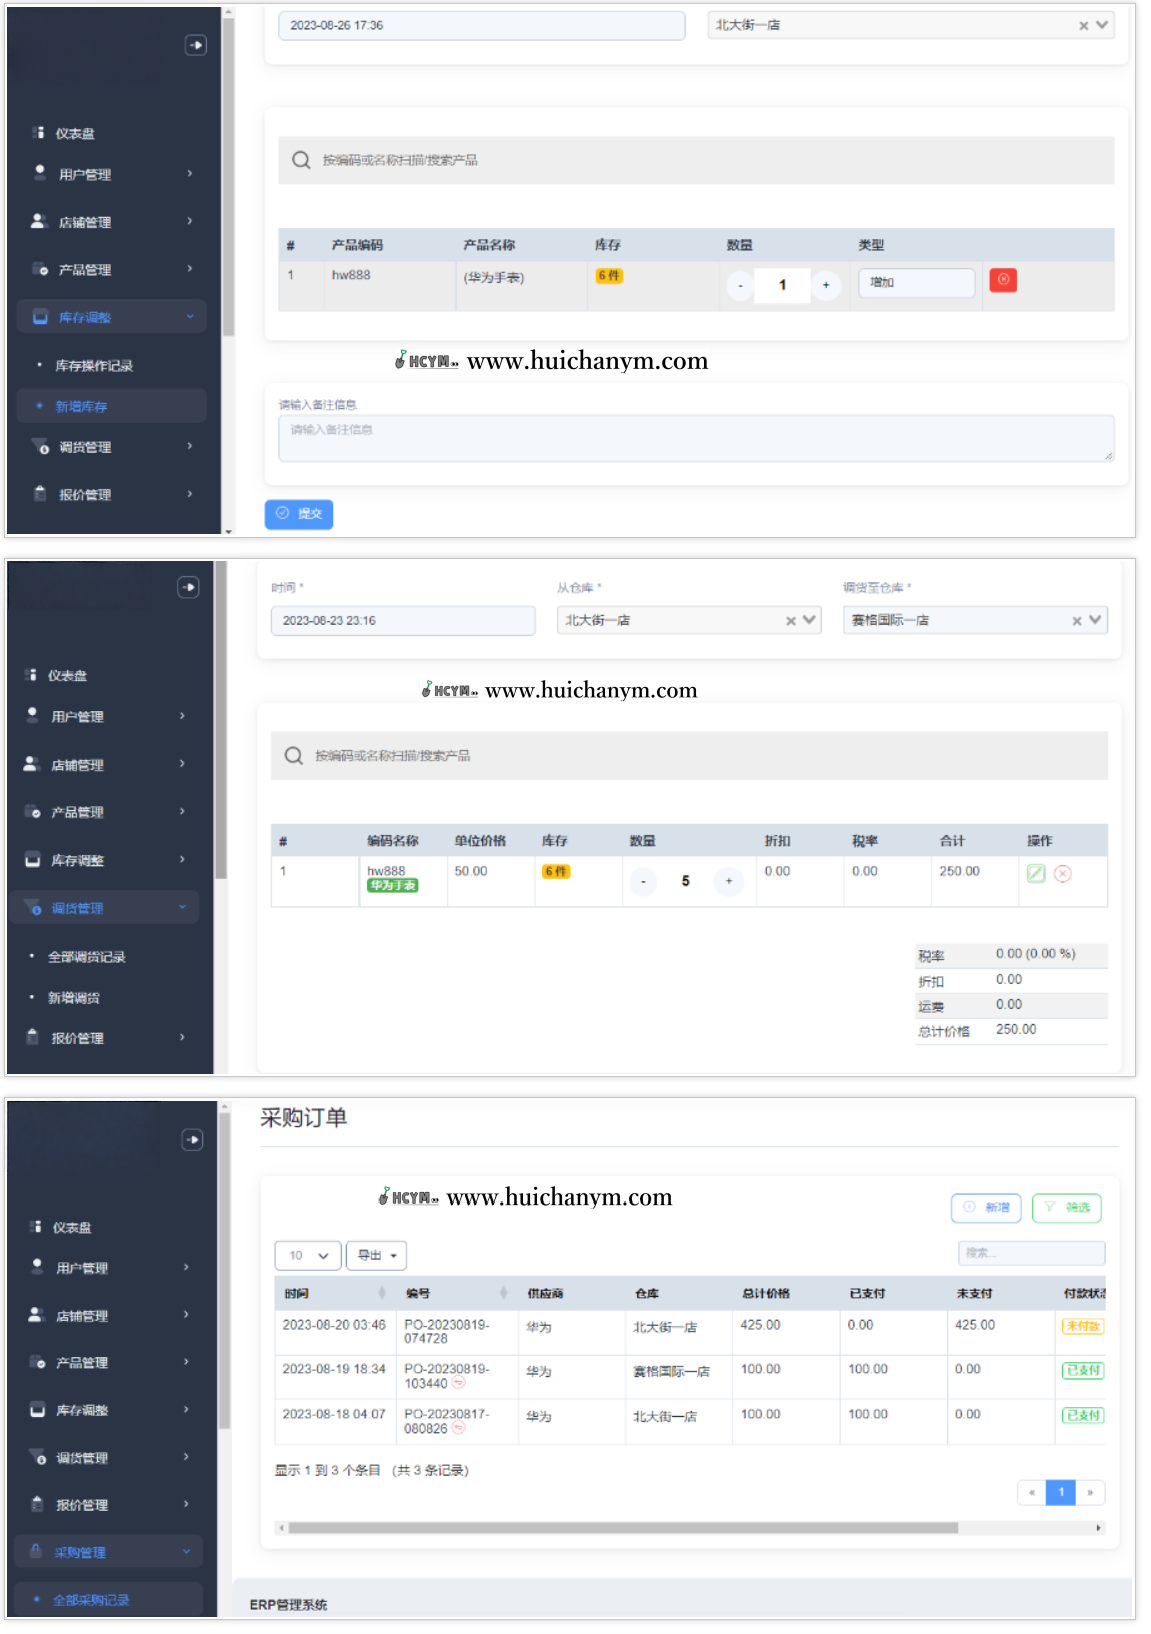Viewport: 1151px width, 1634px height.
Task: Collapse sidebar using arrow icon in 调货 transfer screen
Action: point(188,587)
